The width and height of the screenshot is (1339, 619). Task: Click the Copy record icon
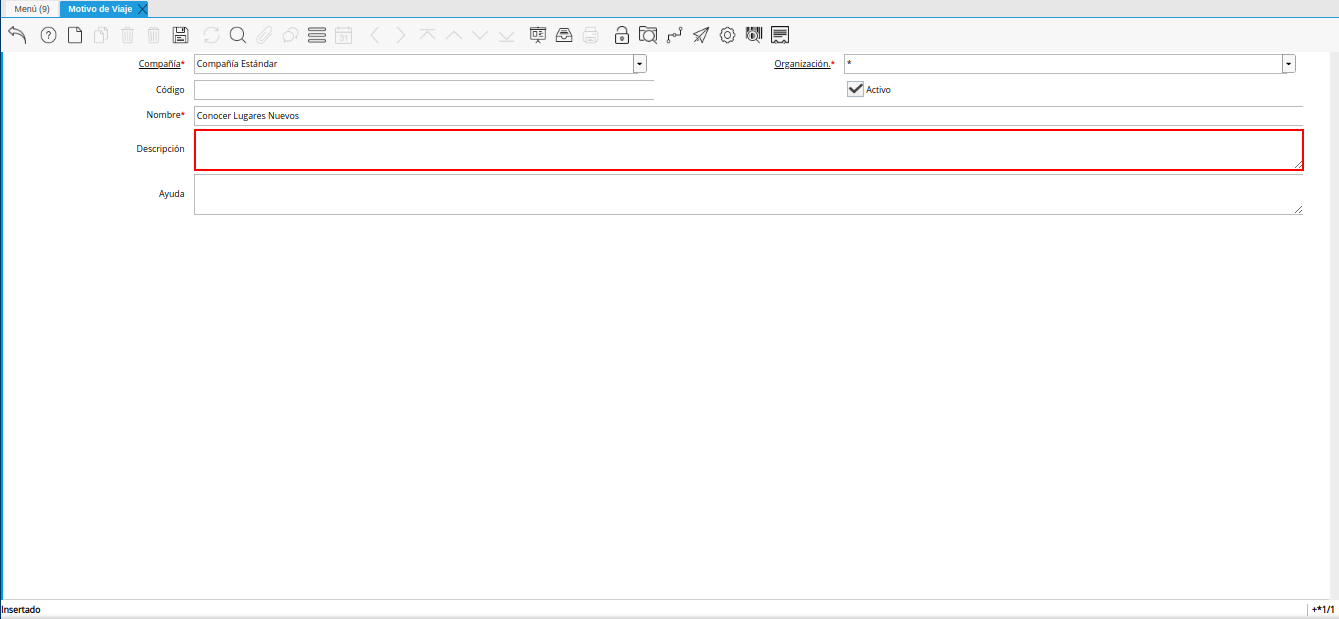(x=101, y=35)
